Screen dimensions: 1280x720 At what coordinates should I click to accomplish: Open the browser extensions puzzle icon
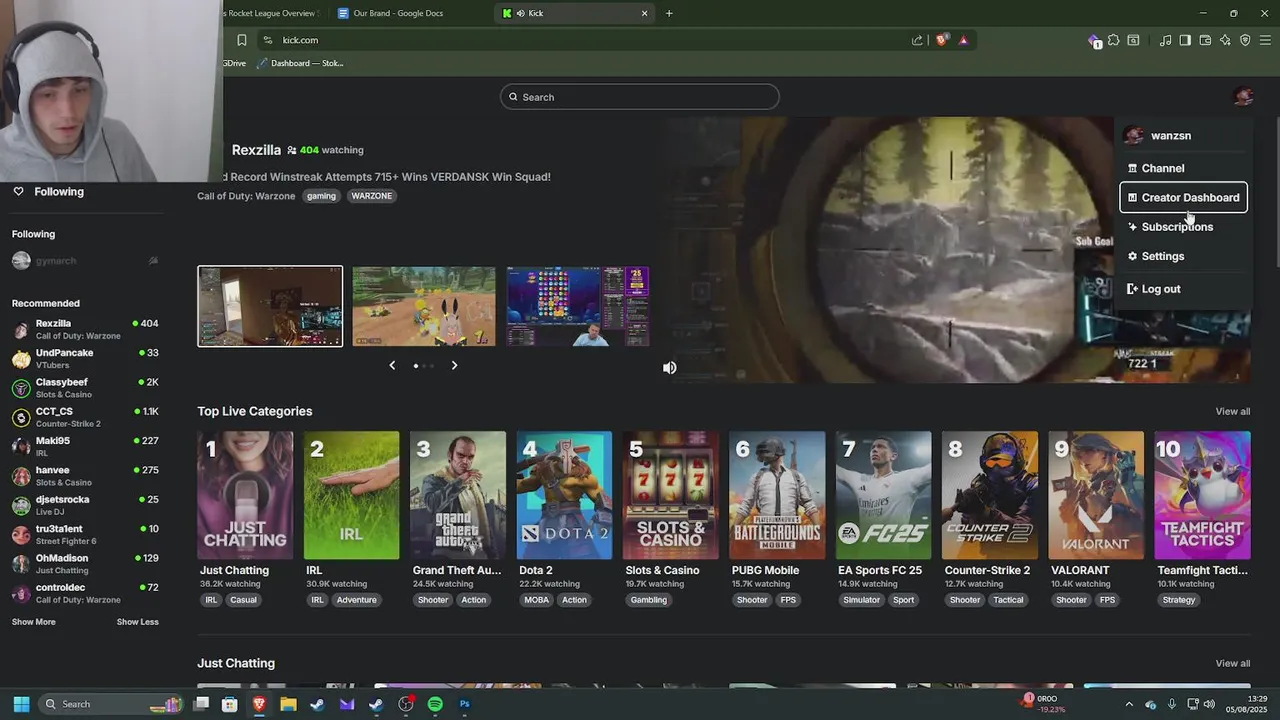pos(1113,40)
